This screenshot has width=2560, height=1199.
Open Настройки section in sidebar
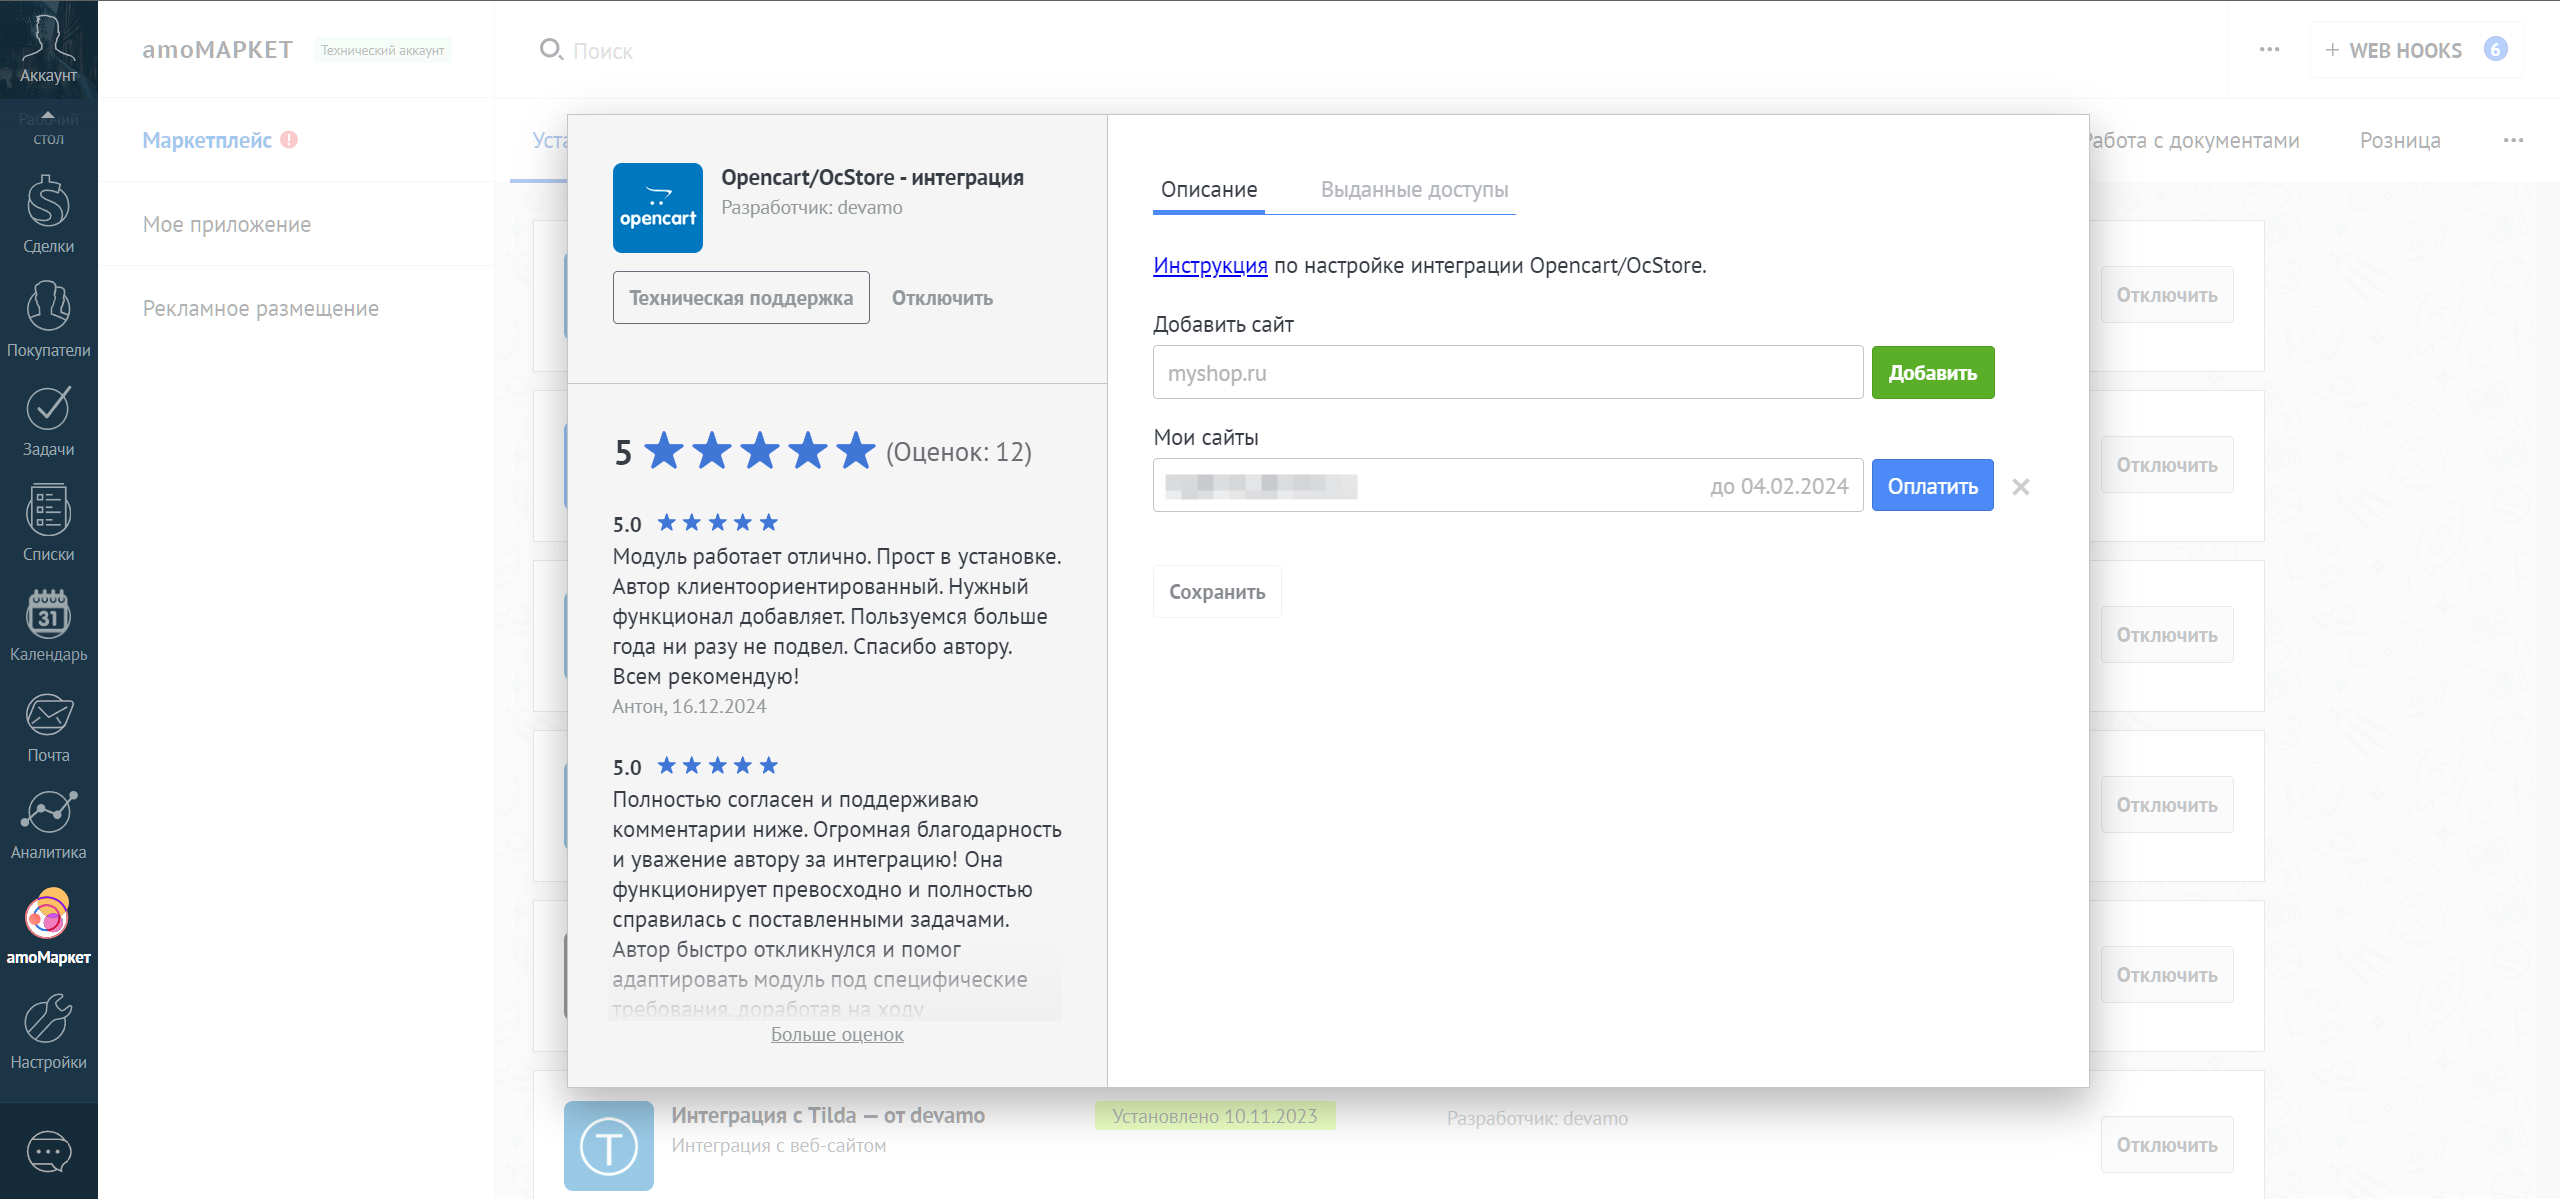[48, 1032]
